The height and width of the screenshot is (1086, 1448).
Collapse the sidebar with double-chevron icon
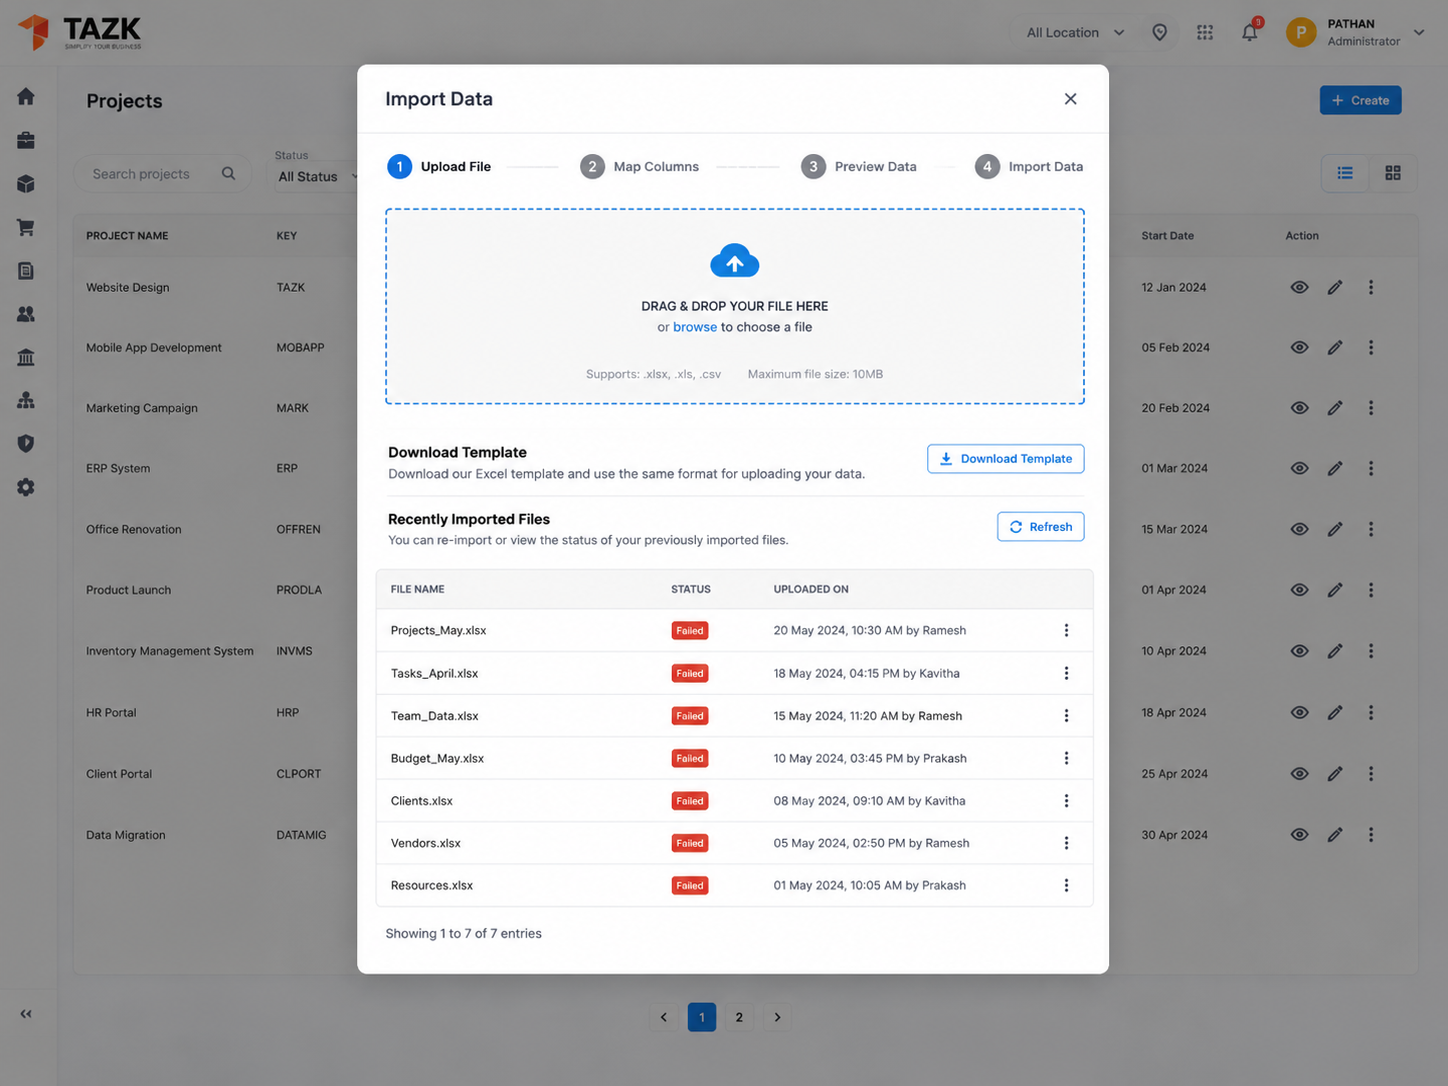[26, 1014]
